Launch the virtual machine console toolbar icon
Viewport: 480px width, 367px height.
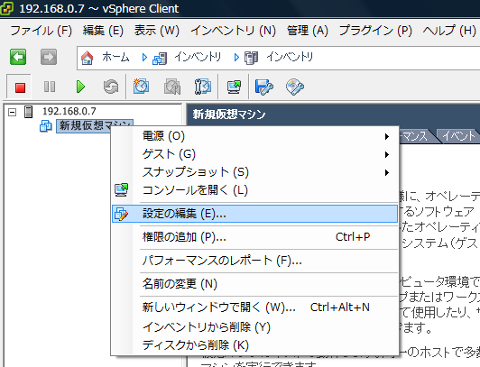(234, 87)
